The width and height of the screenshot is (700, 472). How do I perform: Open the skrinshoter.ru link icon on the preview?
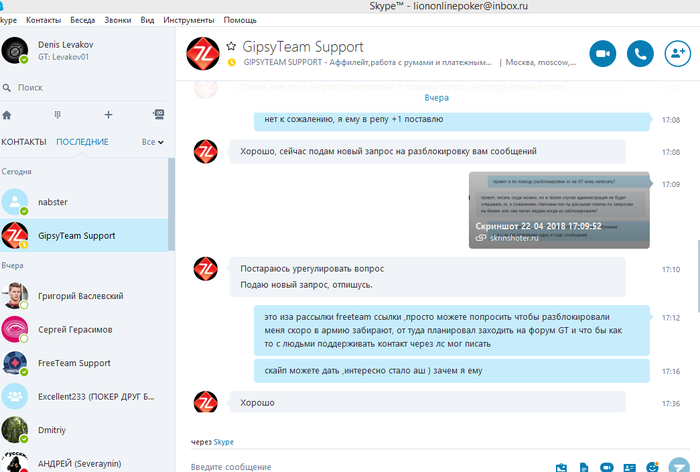pyautogui.click(x=480, y=238)
